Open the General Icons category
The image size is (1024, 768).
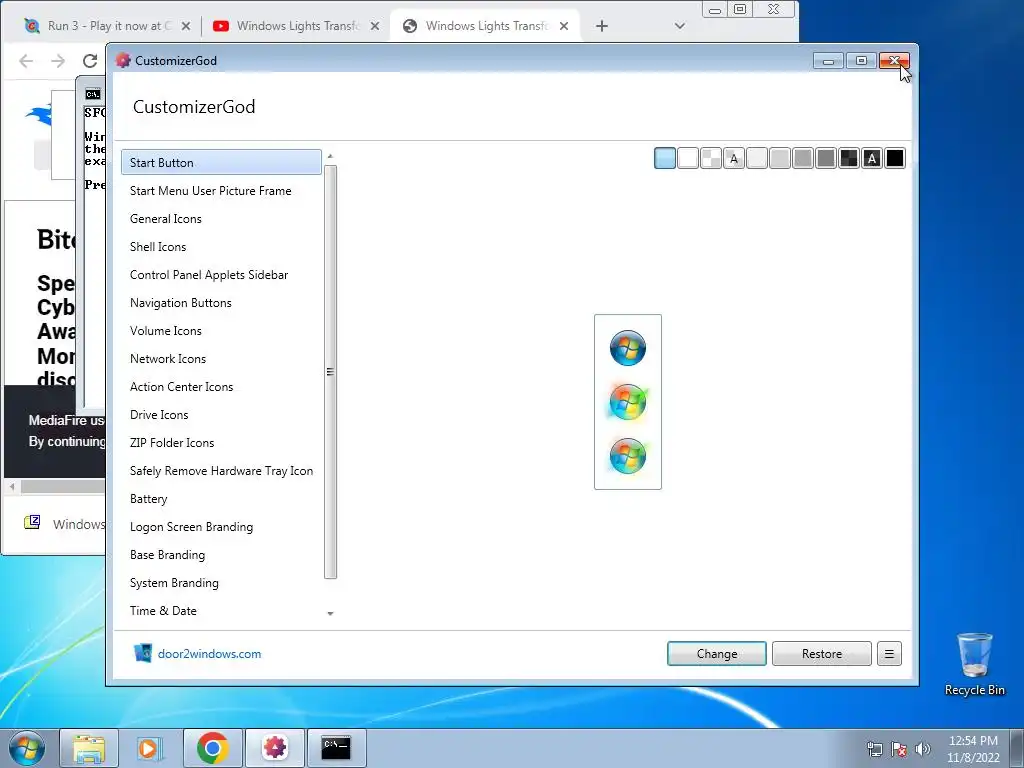(221, 219)
